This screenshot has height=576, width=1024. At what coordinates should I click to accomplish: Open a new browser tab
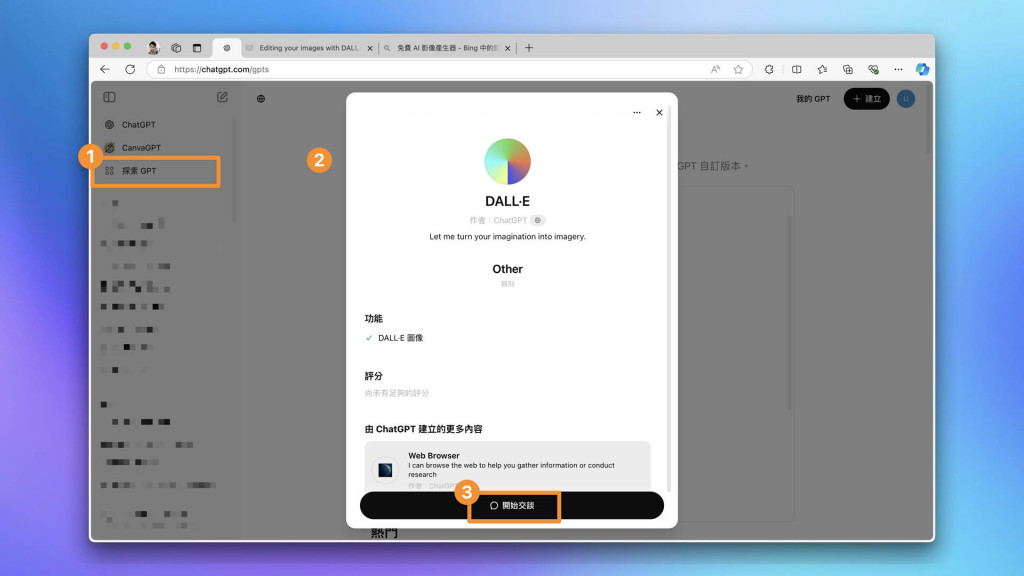529,48
